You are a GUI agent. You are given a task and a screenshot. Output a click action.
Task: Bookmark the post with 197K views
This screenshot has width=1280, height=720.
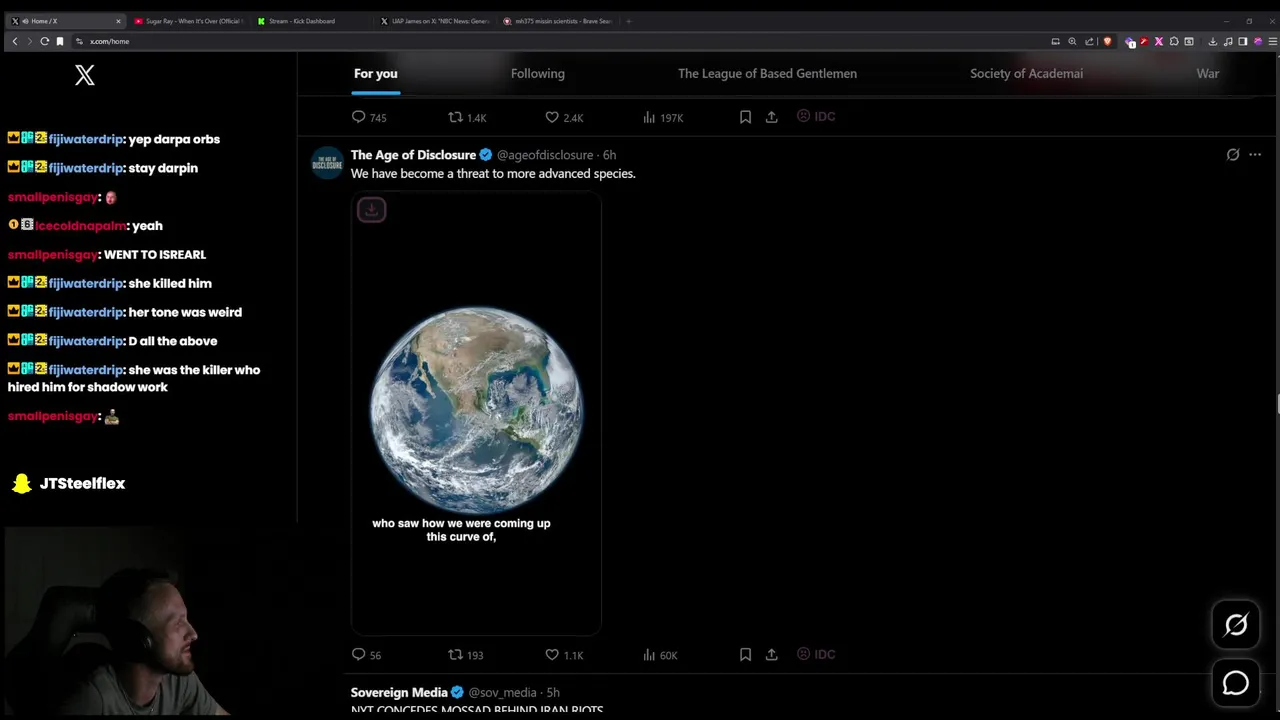pos(745,117)
